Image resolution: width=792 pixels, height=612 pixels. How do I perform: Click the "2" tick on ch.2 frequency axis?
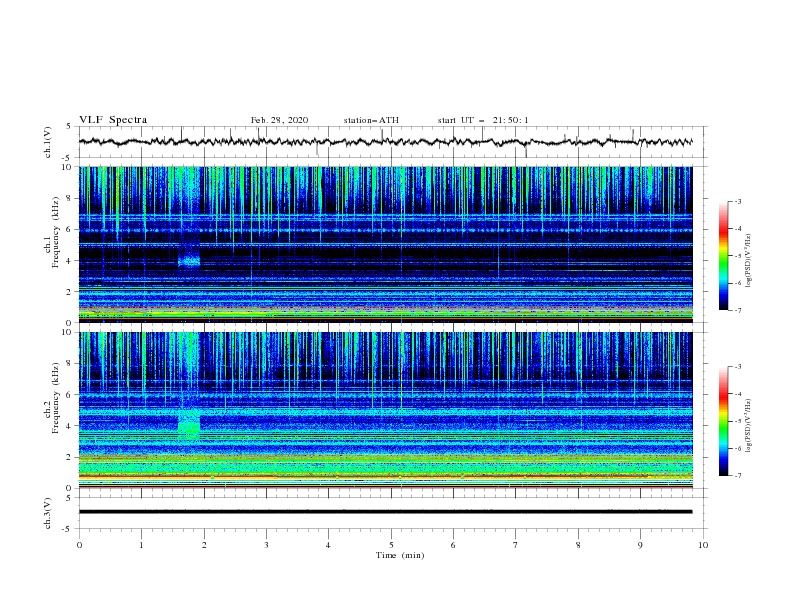[x=70, y=457]
